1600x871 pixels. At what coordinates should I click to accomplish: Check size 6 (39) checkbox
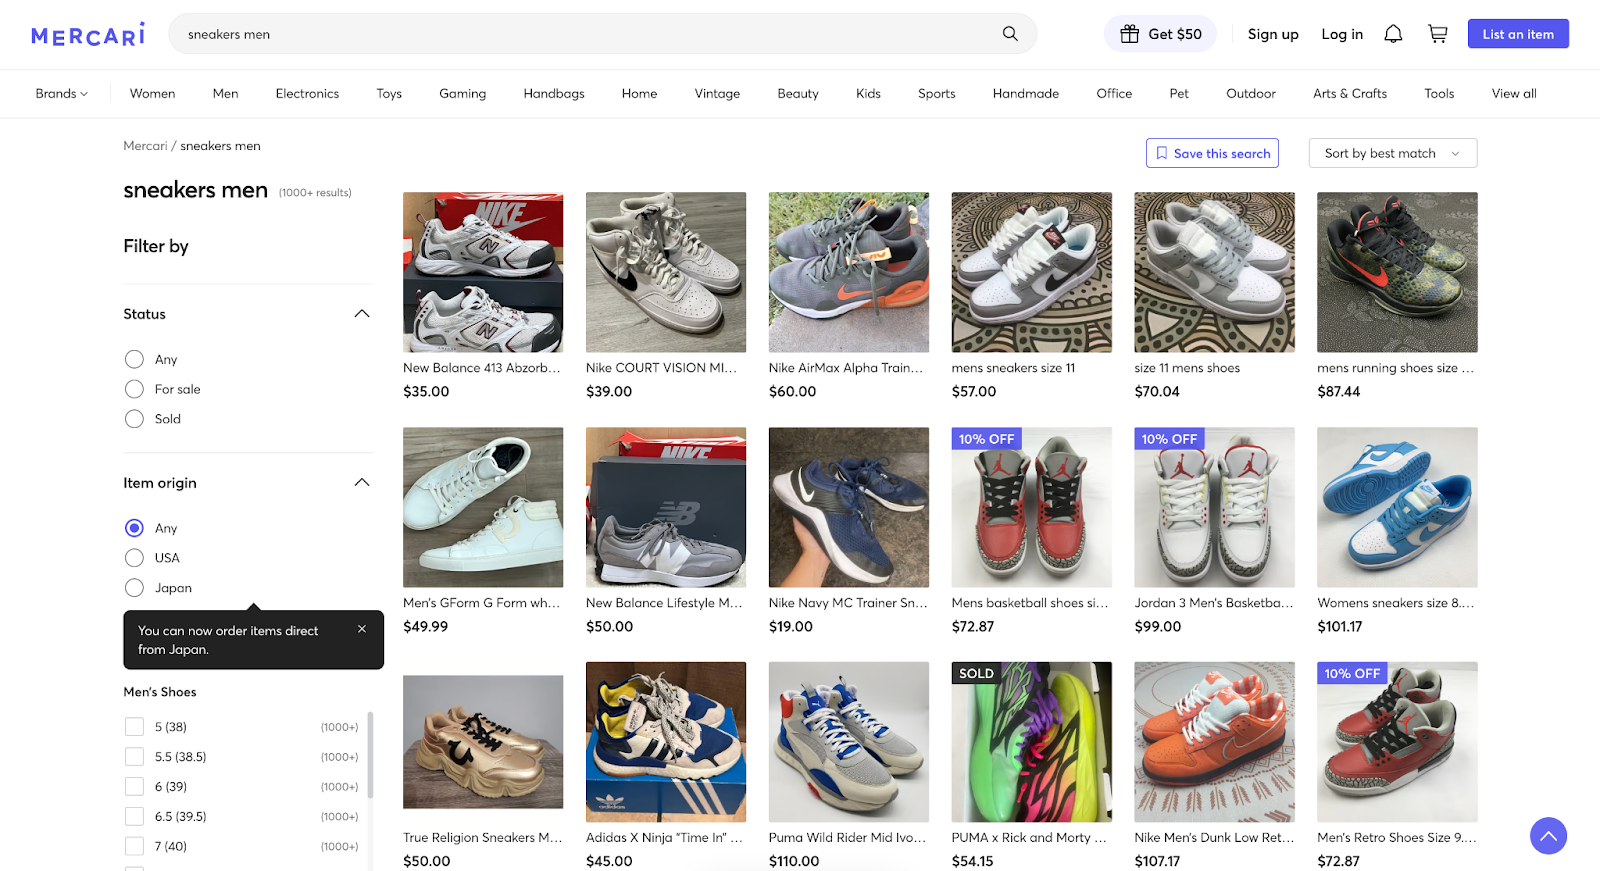point(134,787)
